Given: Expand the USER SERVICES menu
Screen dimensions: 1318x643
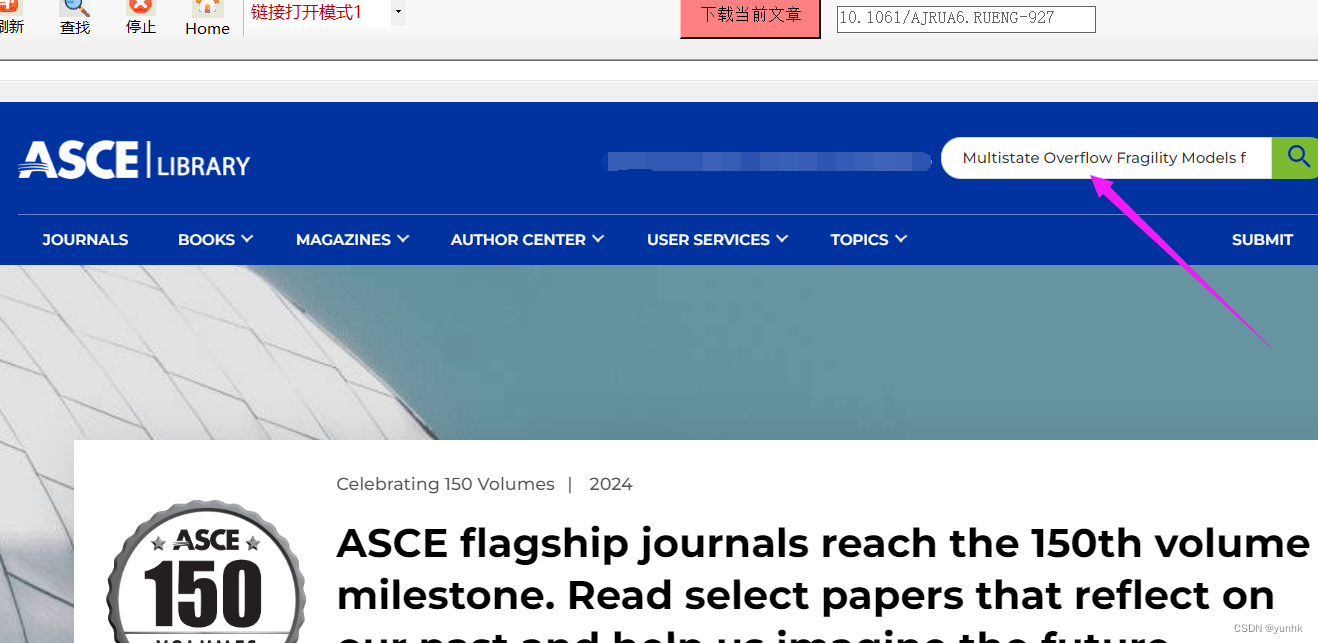Looking at the screenshot, I should pos(717,240).
